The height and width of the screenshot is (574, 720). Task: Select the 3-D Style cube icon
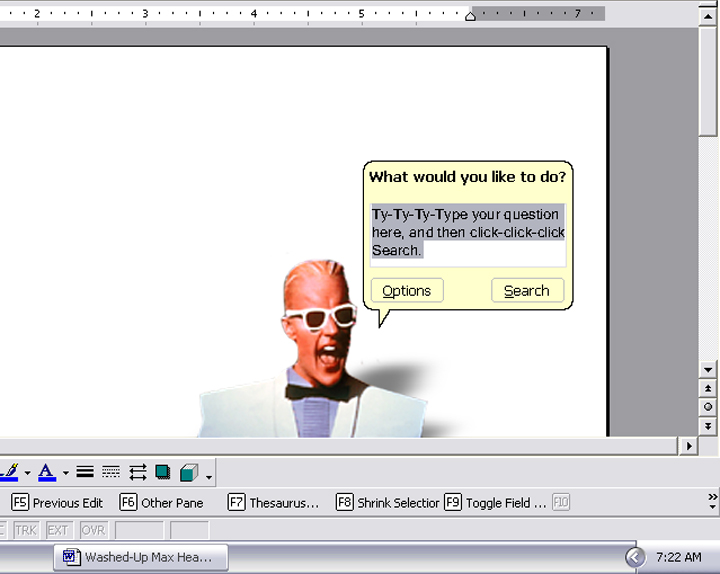[x=188, y=472]
